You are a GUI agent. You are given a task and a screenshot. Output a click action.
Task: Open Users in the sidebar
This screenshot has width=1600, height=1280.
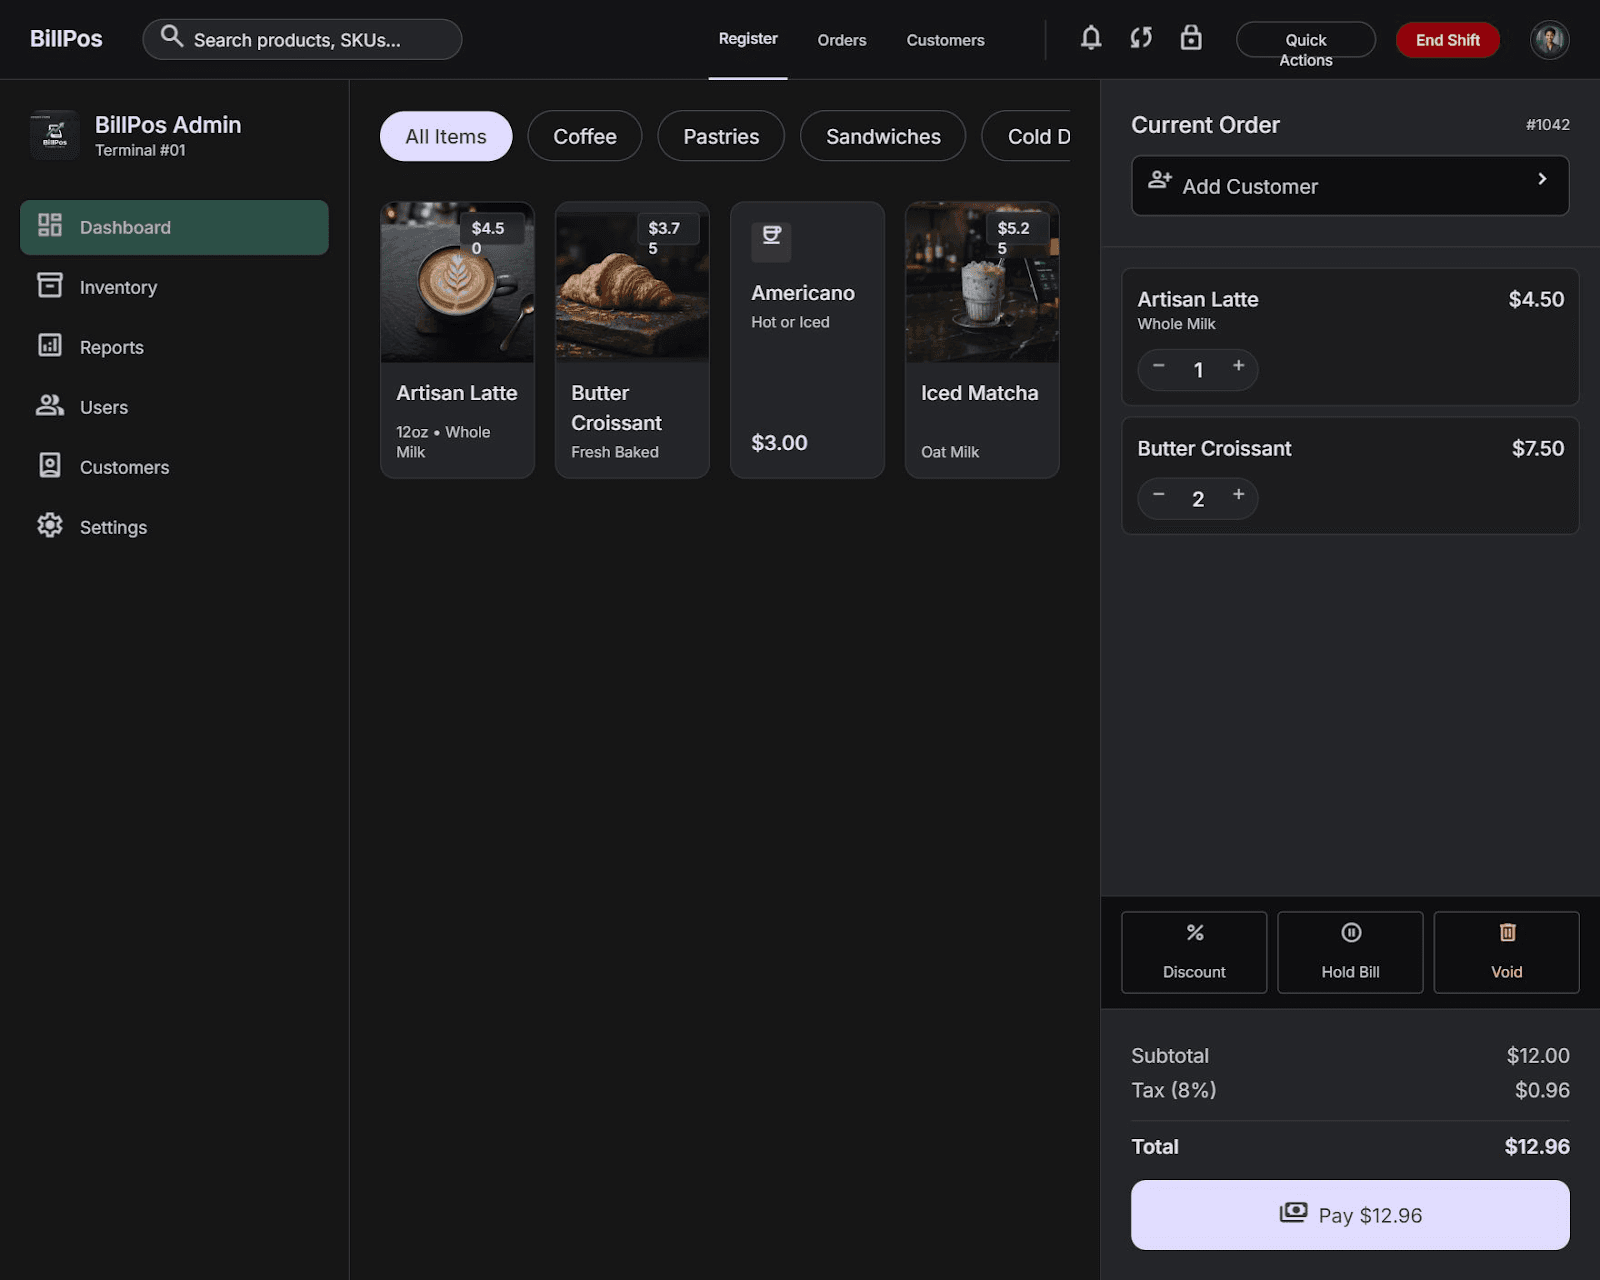point(174,407)
